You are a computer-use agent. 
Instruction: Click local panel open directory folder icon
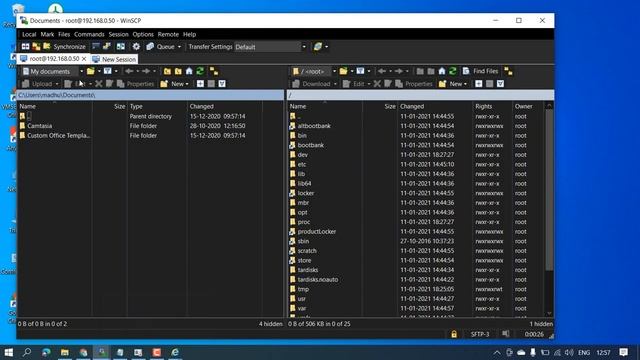pyautogui.click(x=91, y=71)
